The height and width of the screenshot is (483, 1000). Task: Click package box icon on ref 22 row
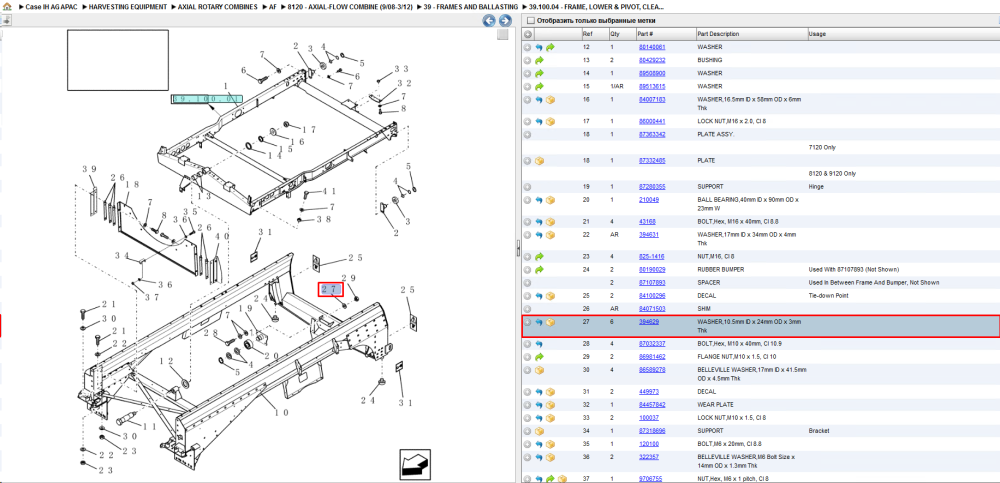click(x=550, y=235)
